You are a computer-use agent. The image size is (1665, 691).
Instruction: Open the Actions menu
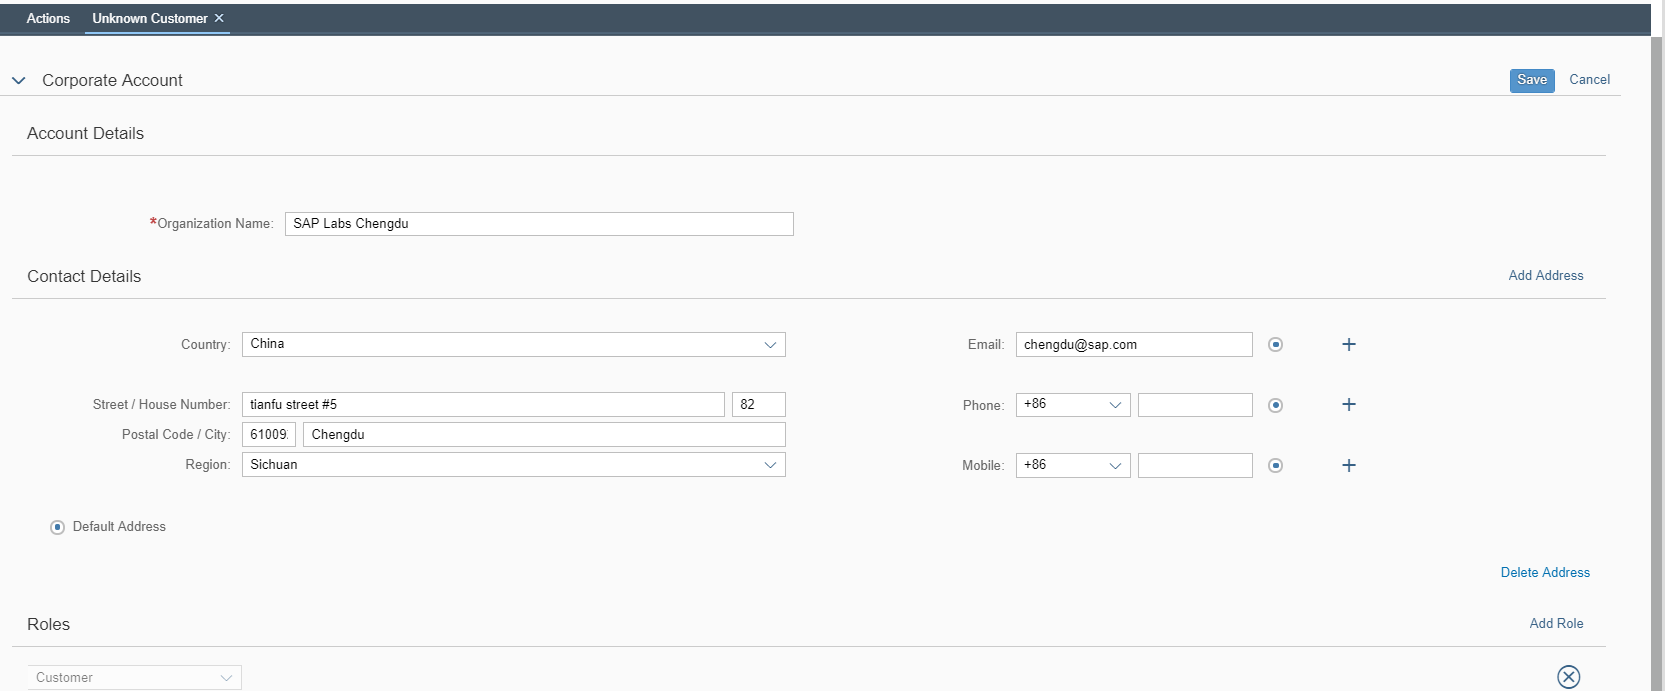tap(48, 18)
